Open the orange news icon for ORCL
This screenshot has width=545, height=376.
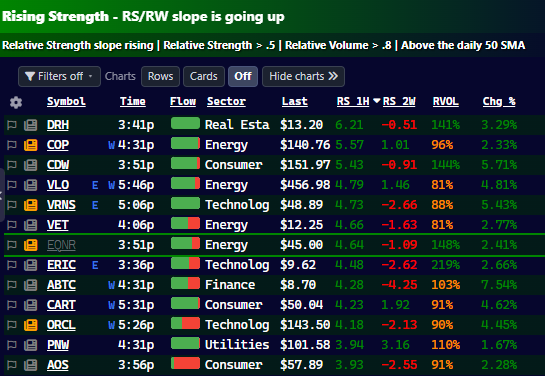(31, 325)
